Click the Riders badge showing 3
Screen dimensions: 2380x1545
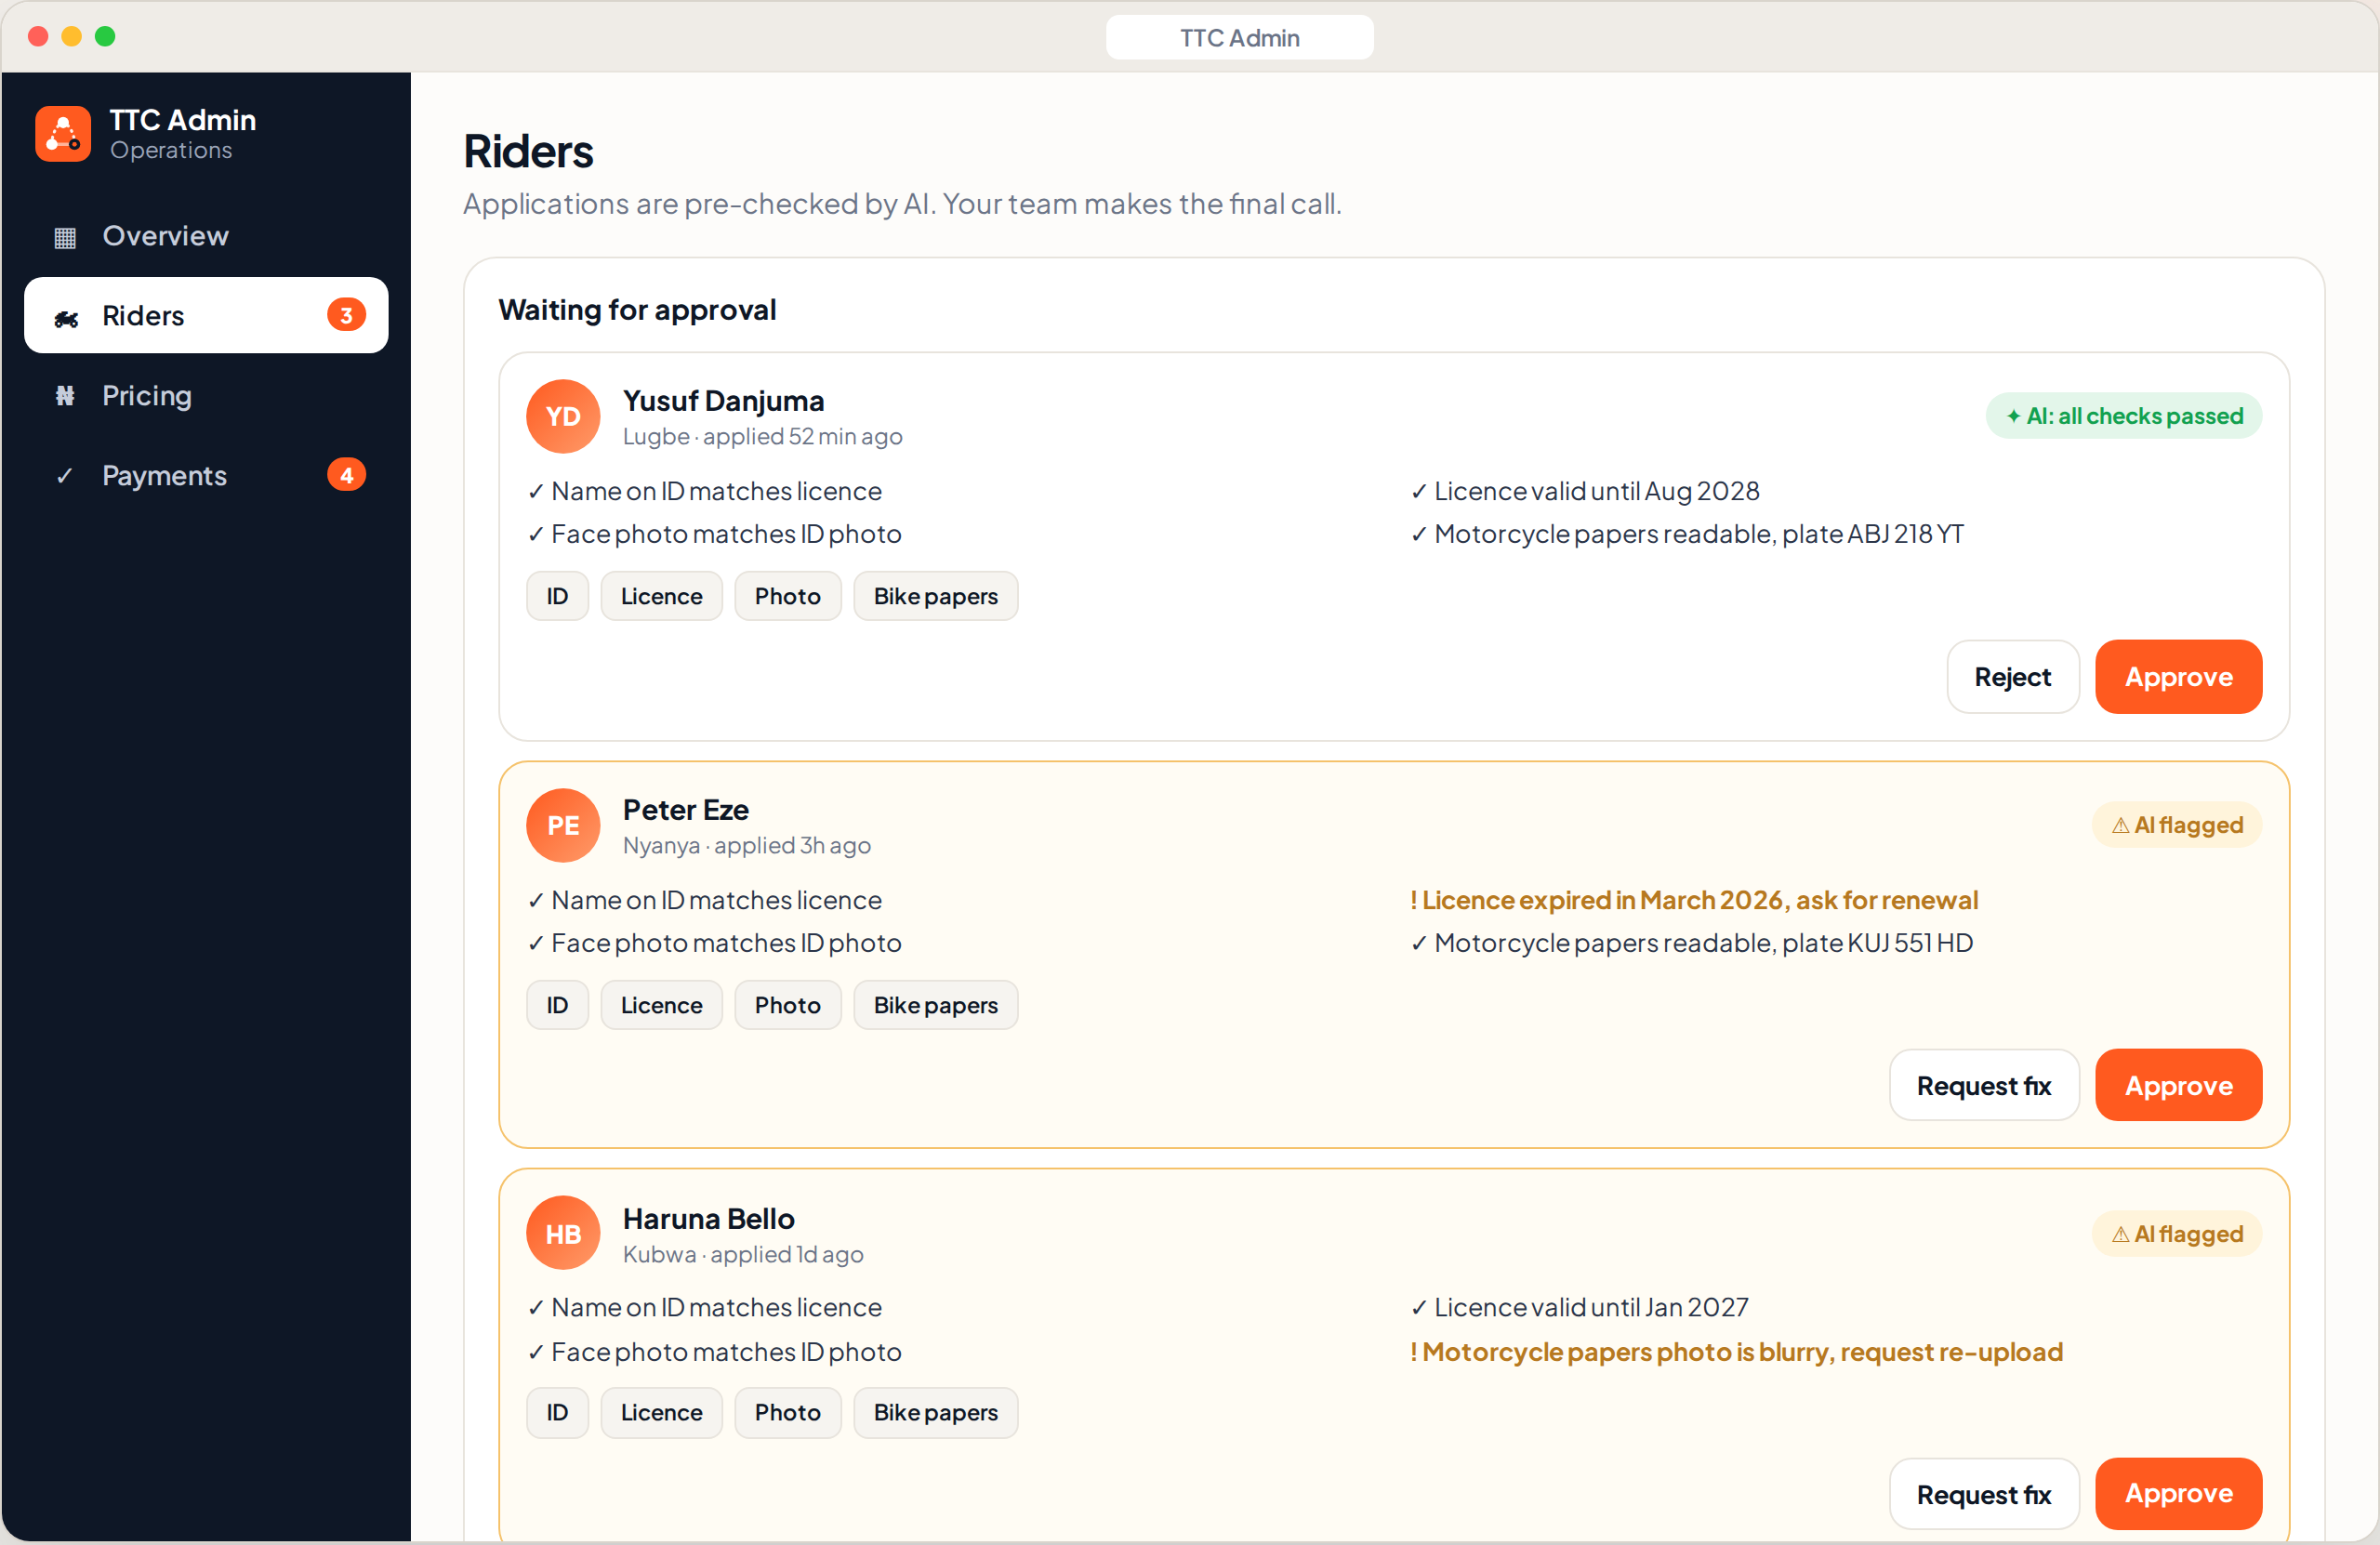[346, 316]
